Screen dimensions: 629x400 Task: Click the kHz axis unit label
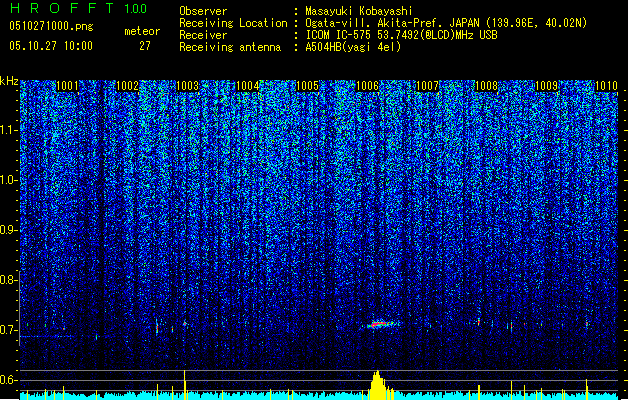[x=9, y=81]
